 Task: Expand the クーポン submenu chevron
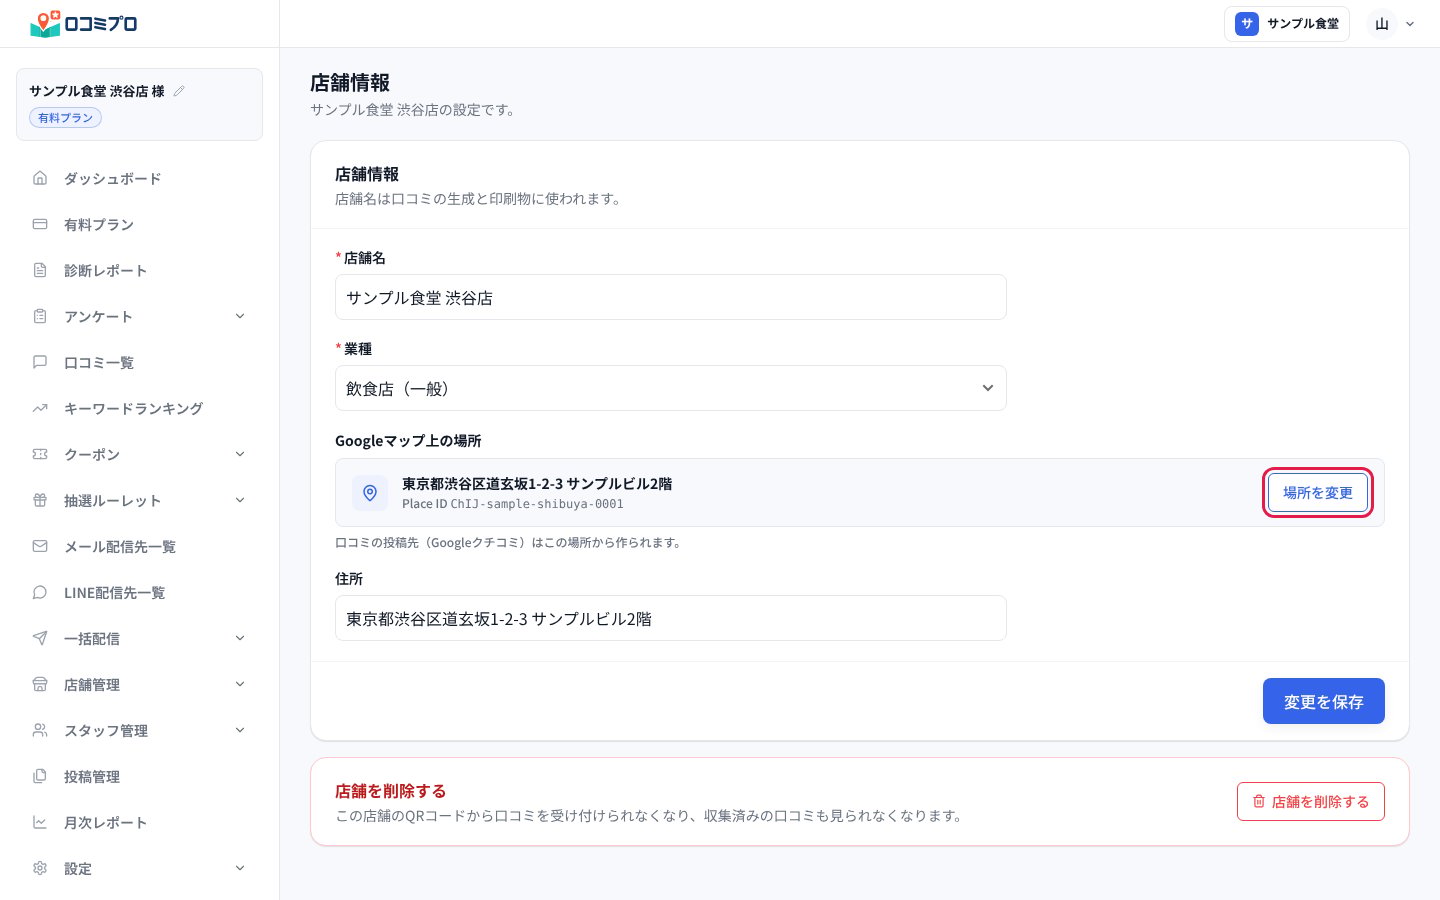click(x=240, y=454)
